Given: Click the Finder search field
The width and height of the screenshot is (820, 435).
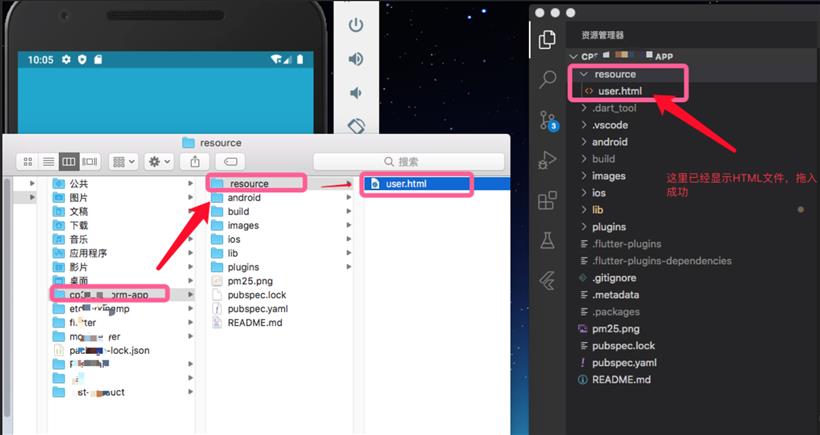Looking at the screenshot, I should click(x=408, y=162).
